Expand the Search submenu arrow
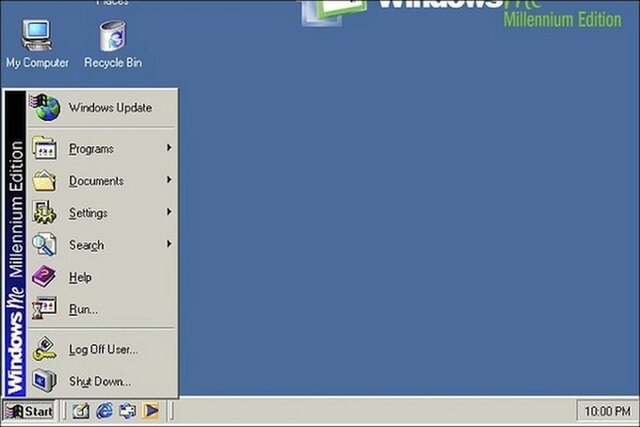Screen dimensions: 640x427 click(169, 244)
